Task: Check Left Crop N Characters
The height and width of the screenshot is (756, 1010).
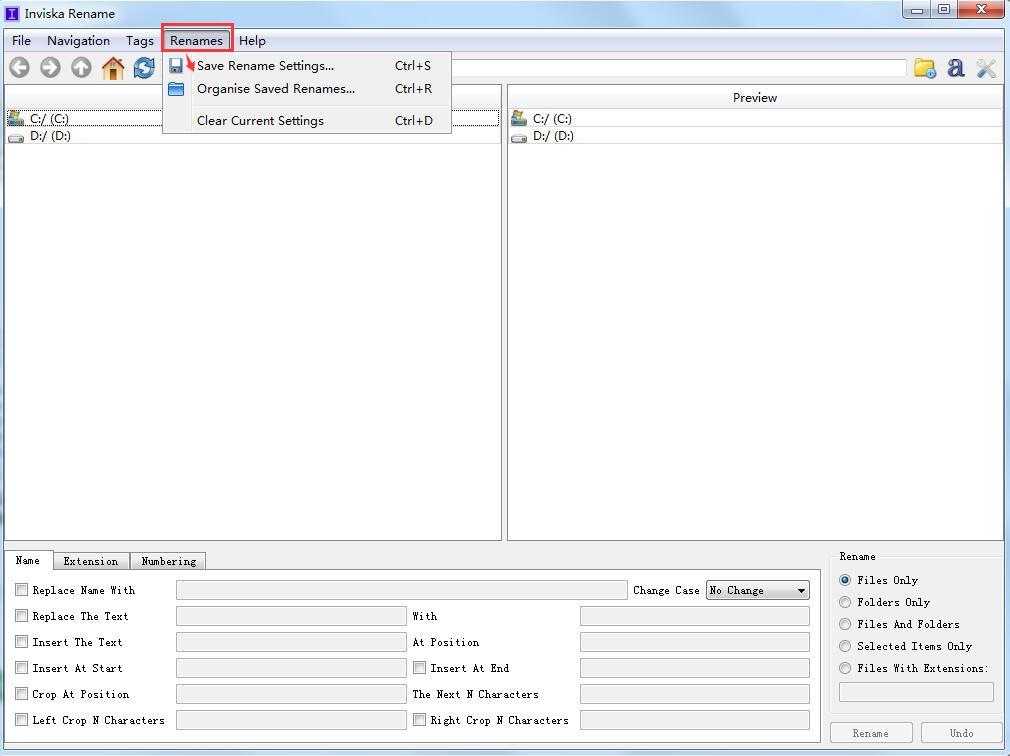Action: 21,719
